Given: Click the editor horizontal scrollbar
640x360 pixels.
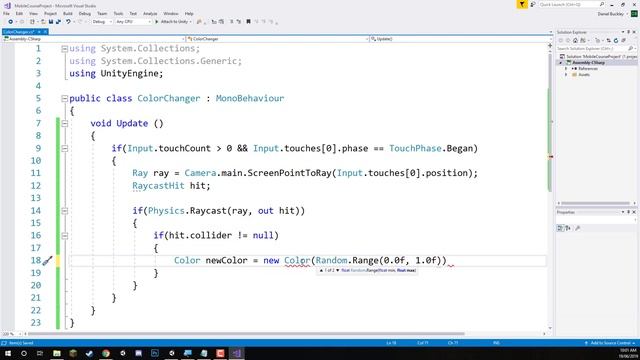Looking at the screenshot, I should click(247, 334).
